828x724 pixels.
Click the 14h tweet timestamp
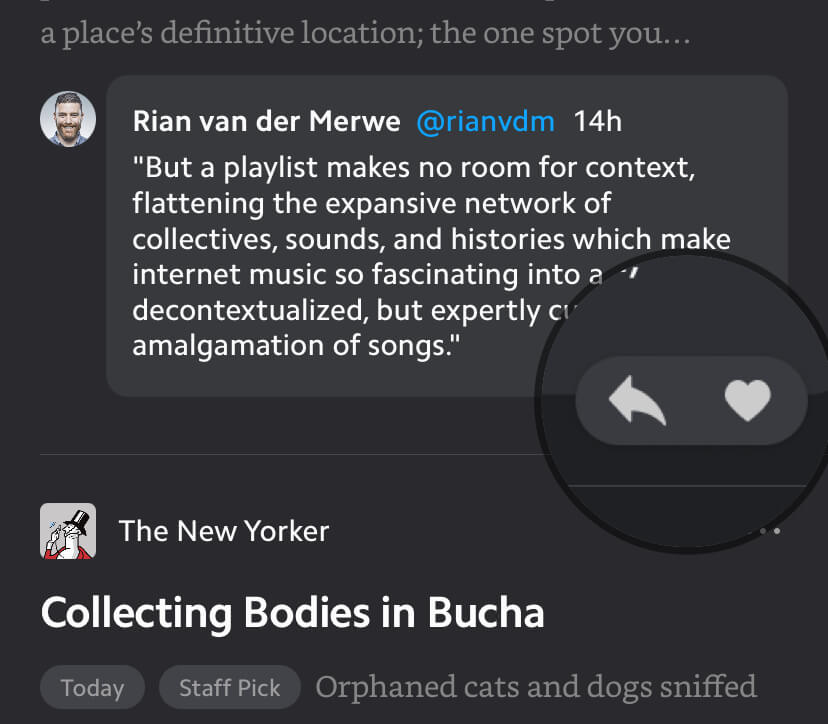point(598,122)
